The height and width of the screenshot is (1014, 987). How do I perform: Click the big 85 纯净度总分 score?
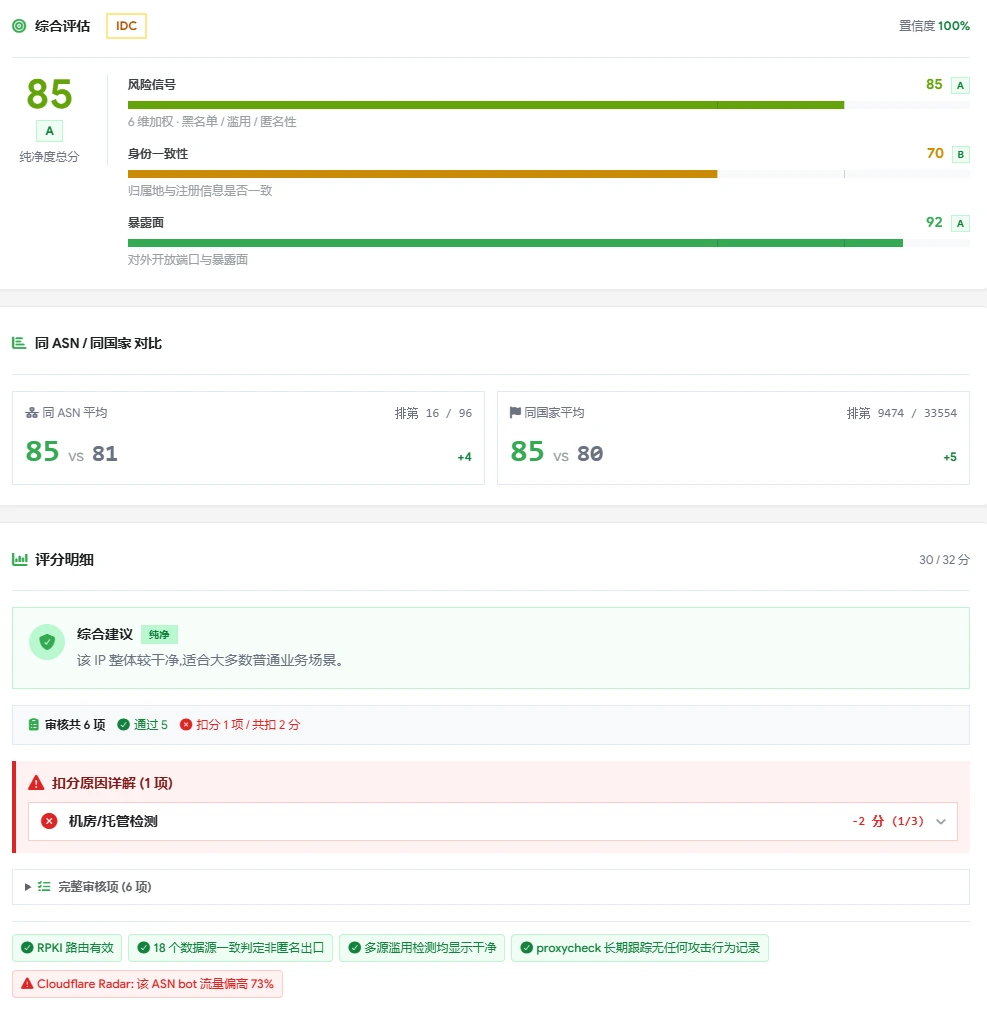coord(49,94)
